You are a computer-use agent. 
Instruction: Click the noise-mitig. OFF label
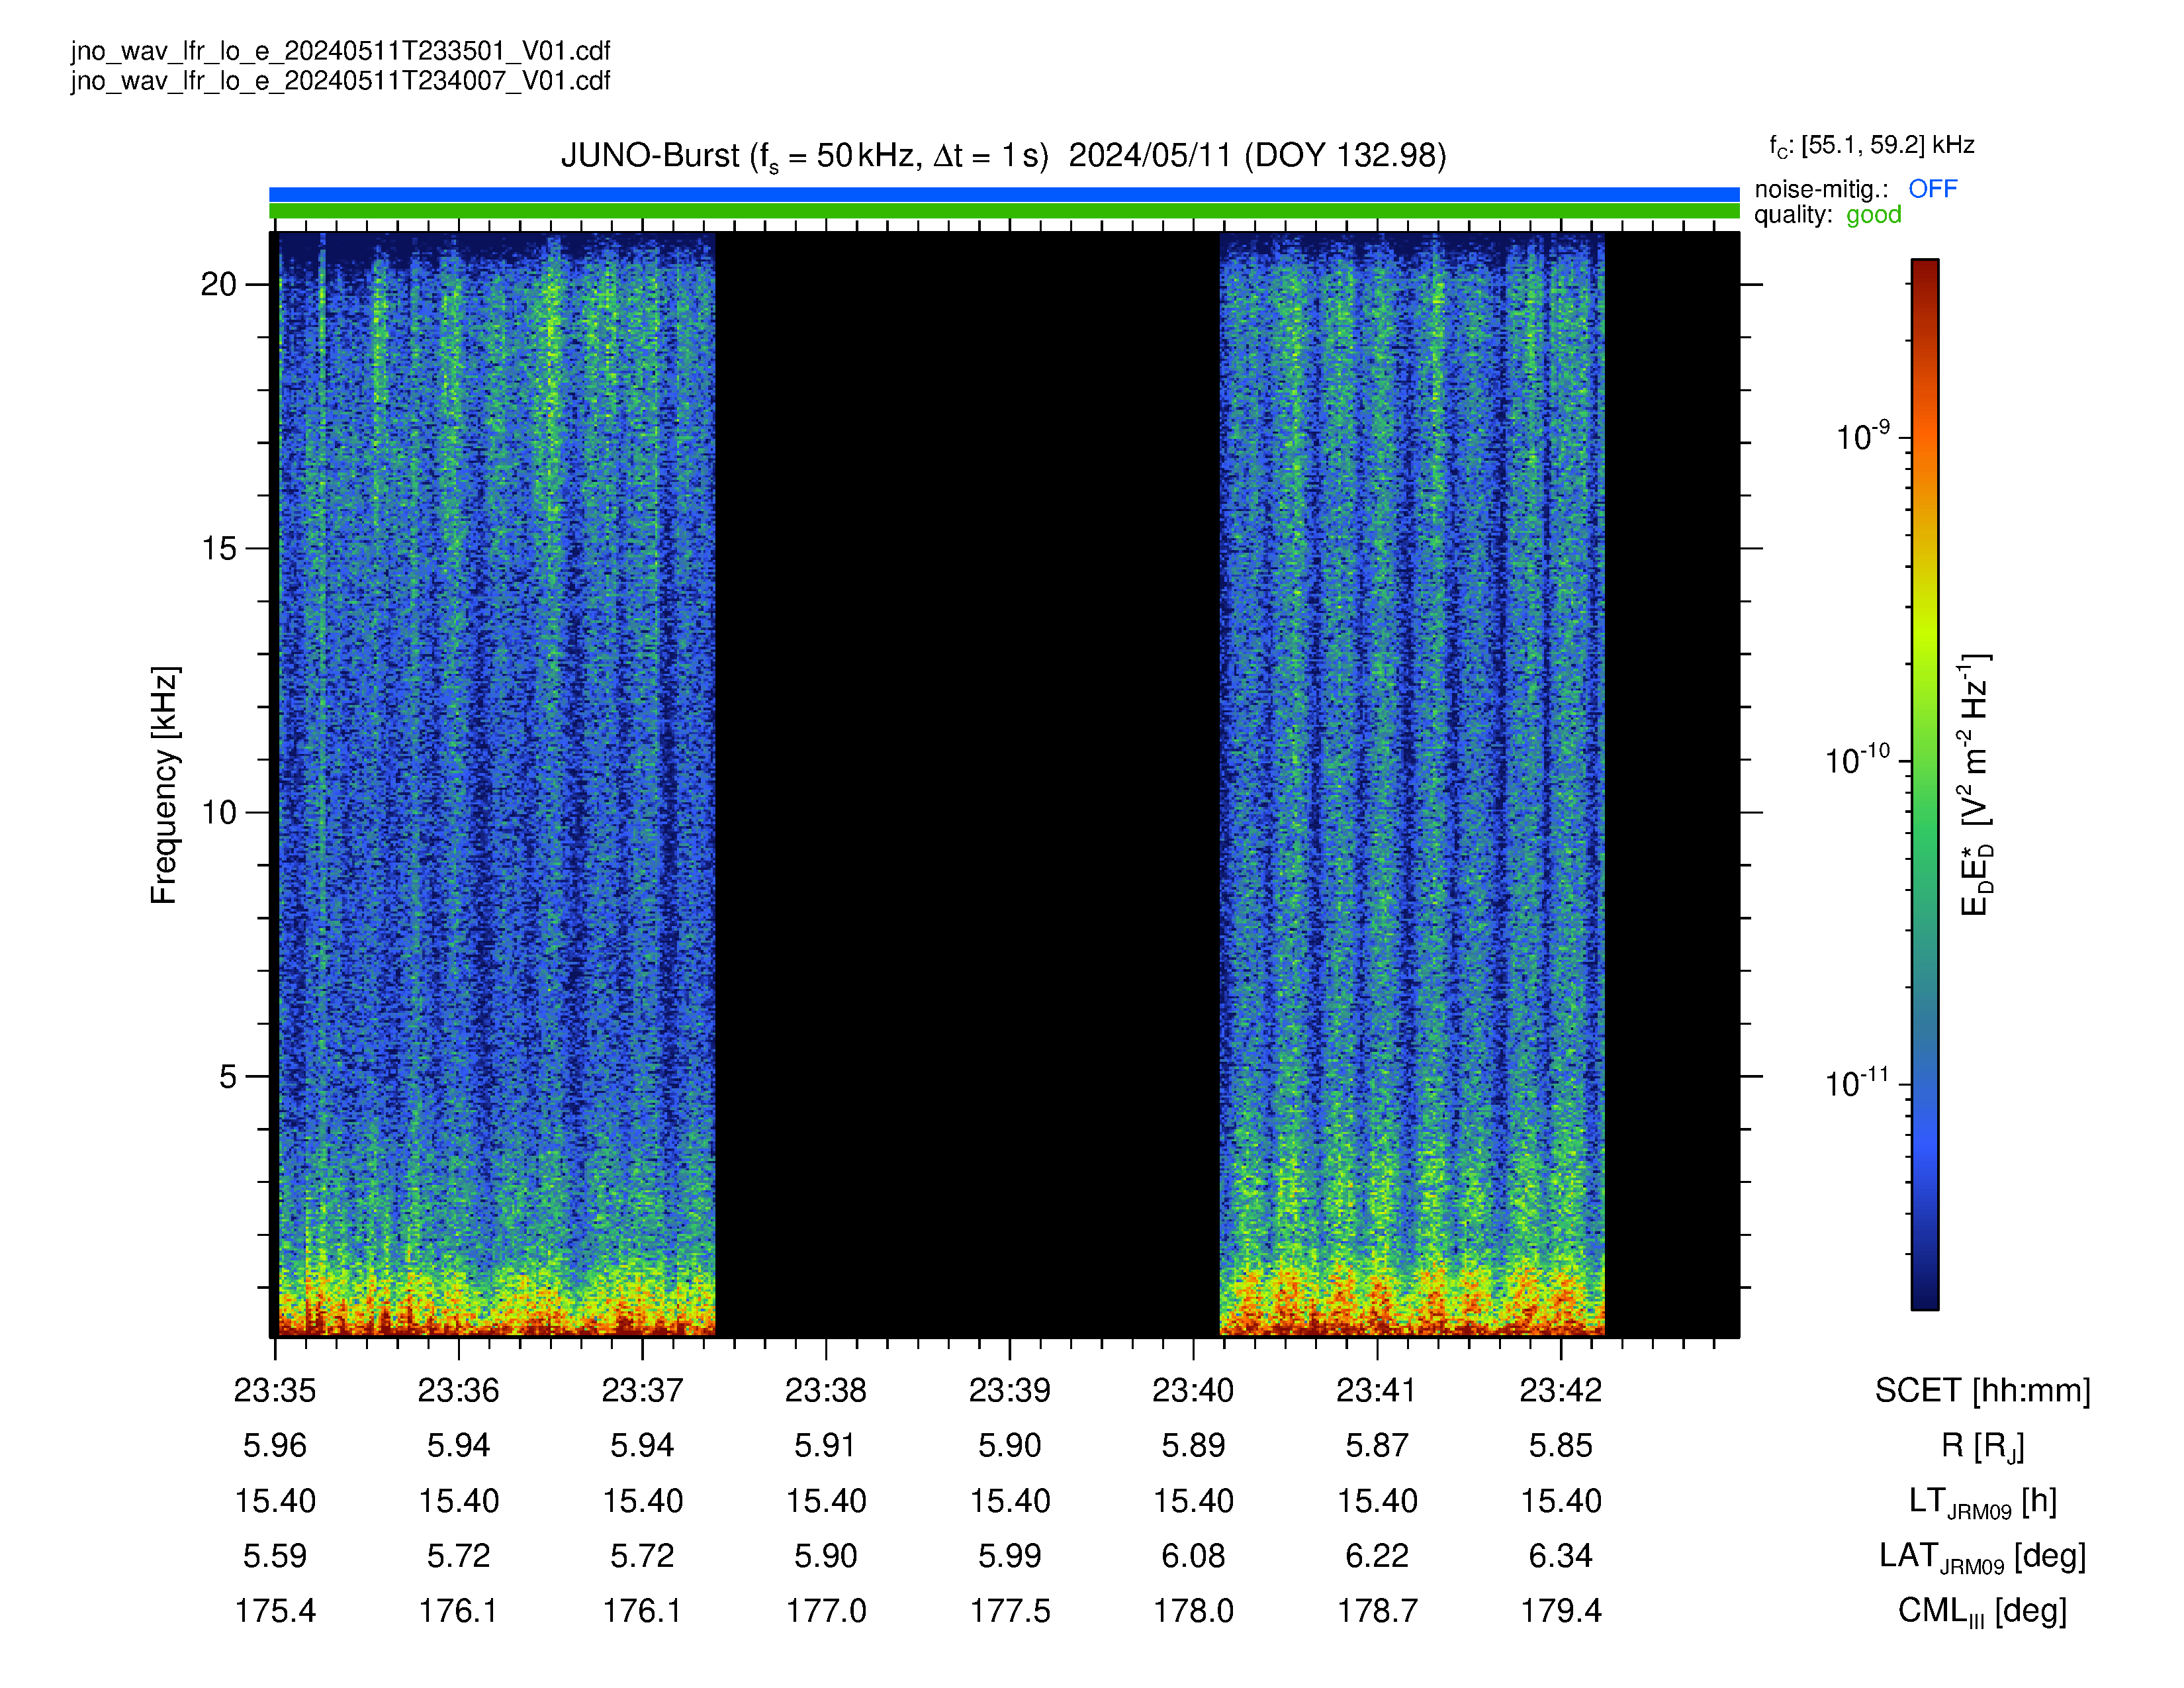tap(1856, 189)
